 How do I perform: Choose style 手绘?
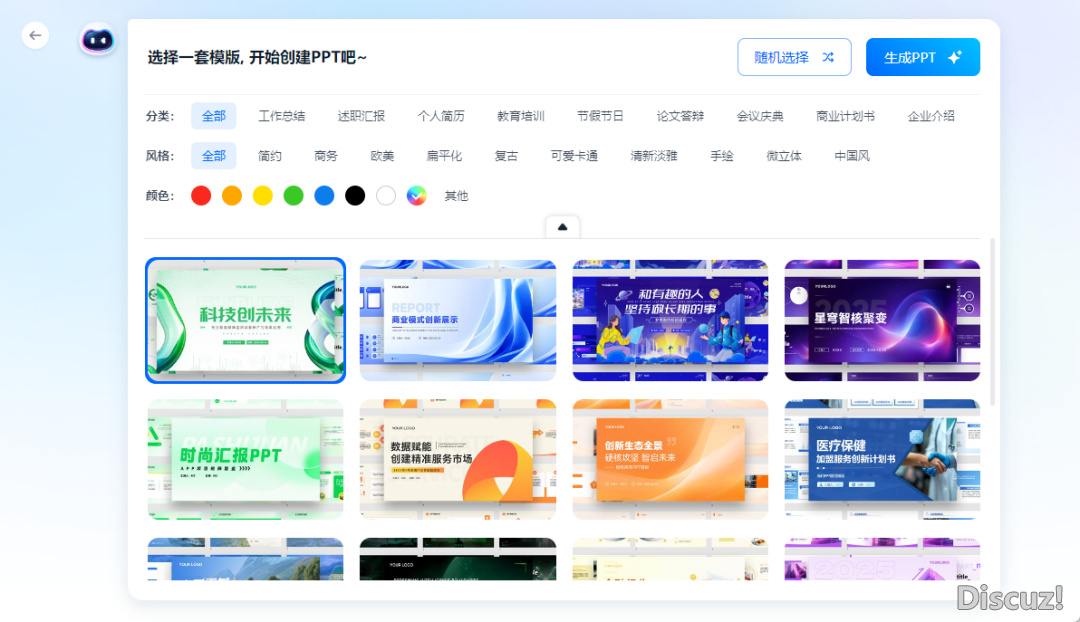coord(722,156)
